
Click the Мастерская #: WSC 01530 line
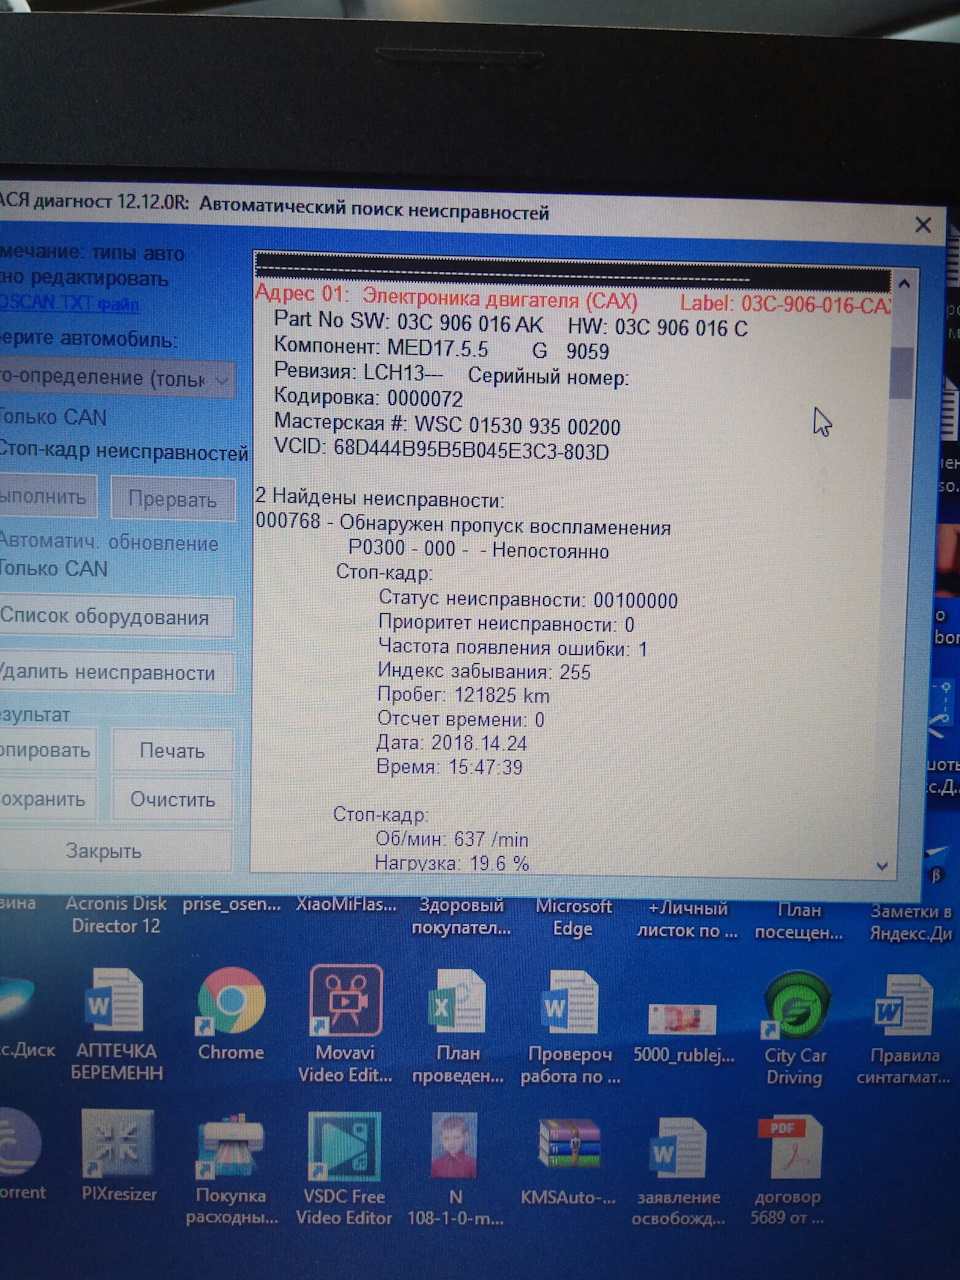(x=447, y=425)
